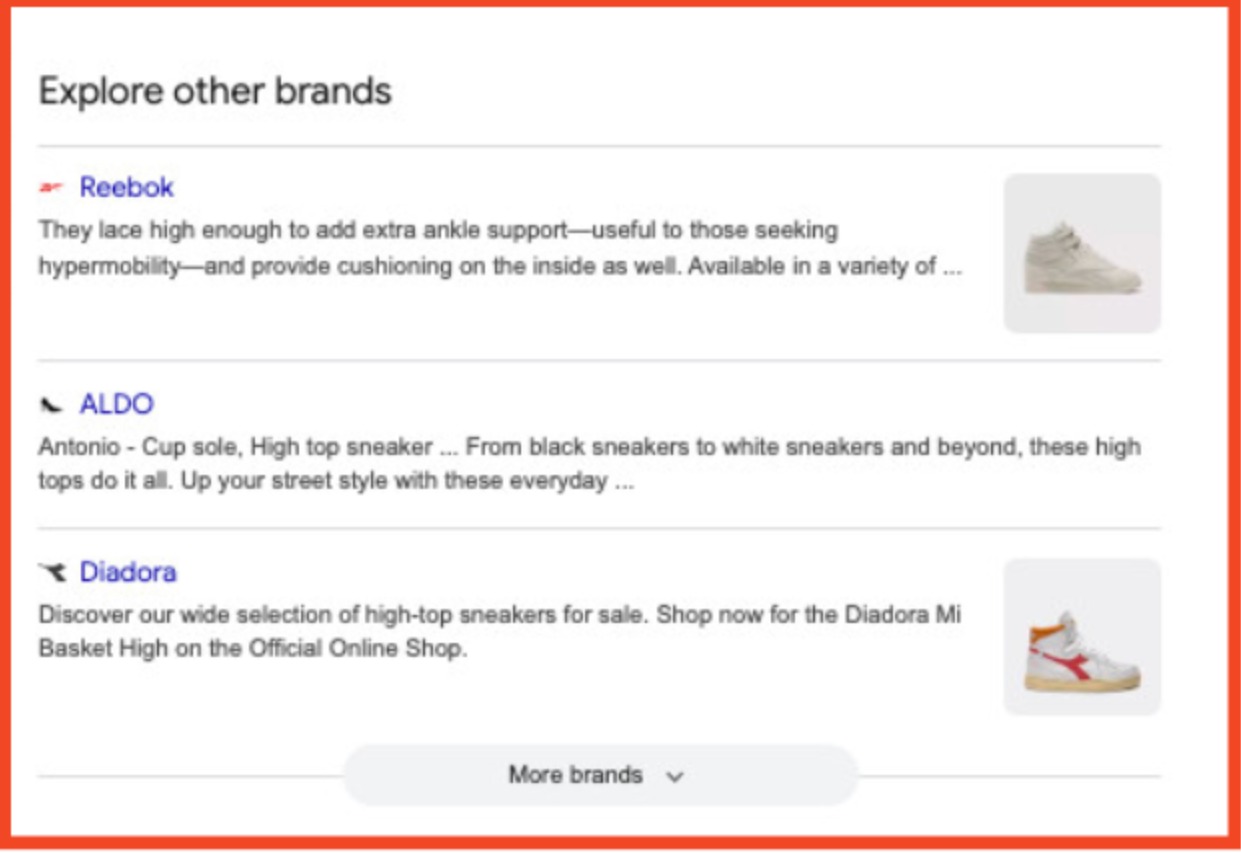Click the Diadora Mi Basket sneaker thumbnail
The width and height of the screenshot is (1241, 853).
coord(1082,638)
